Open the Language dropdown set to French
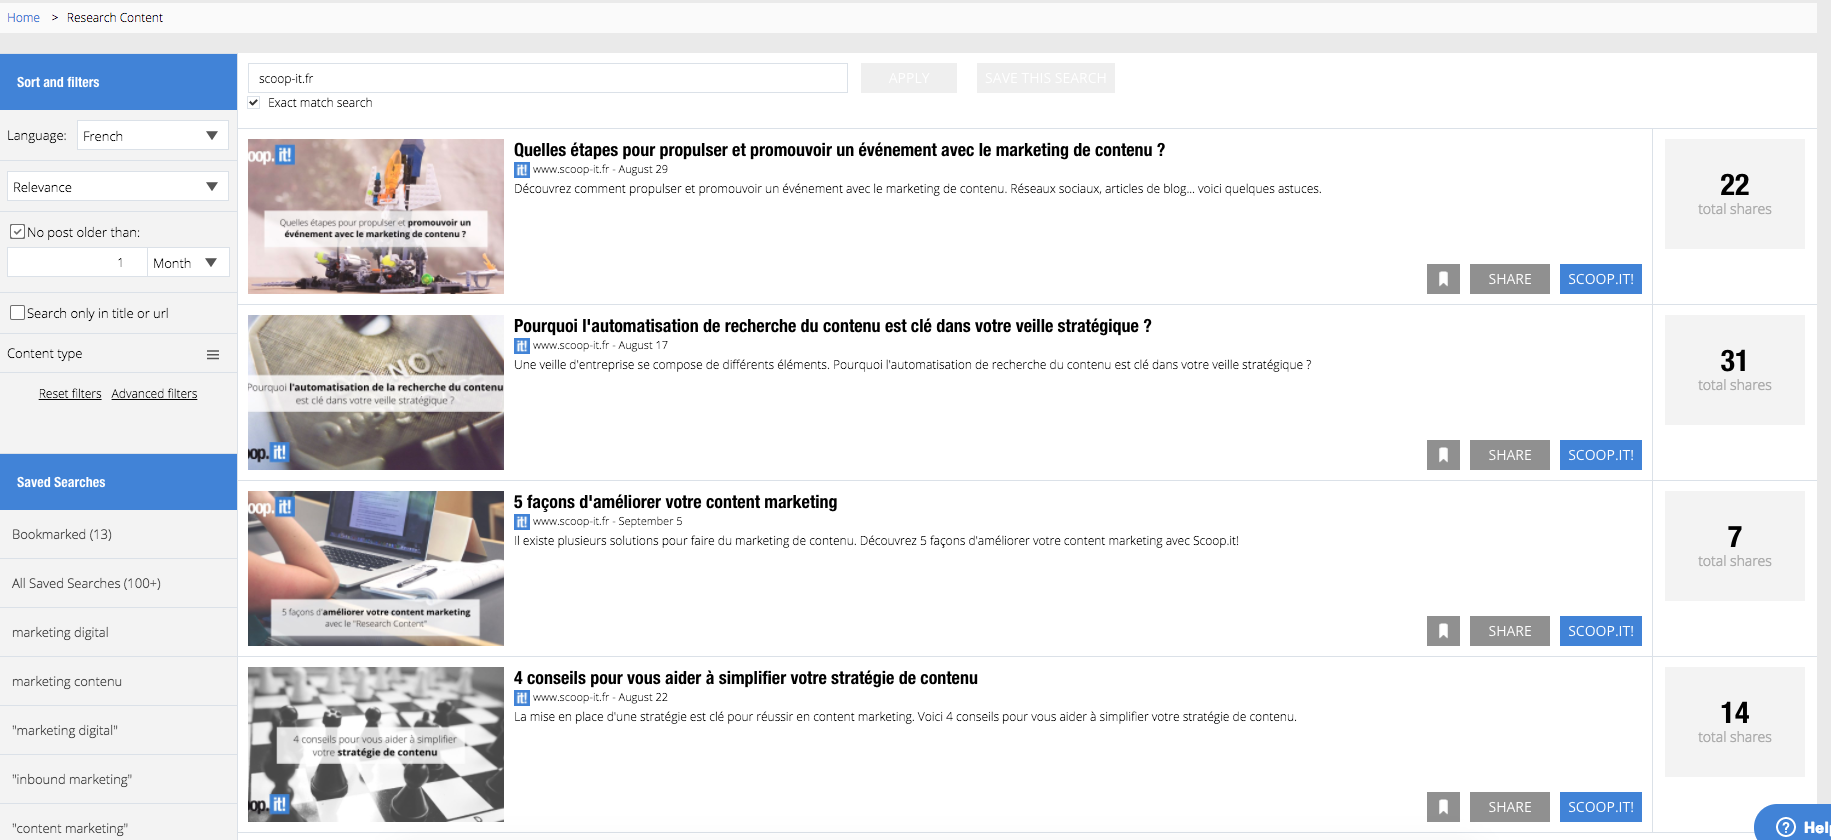The height and width of the screenshot is (840, 1831). [152, 136]
